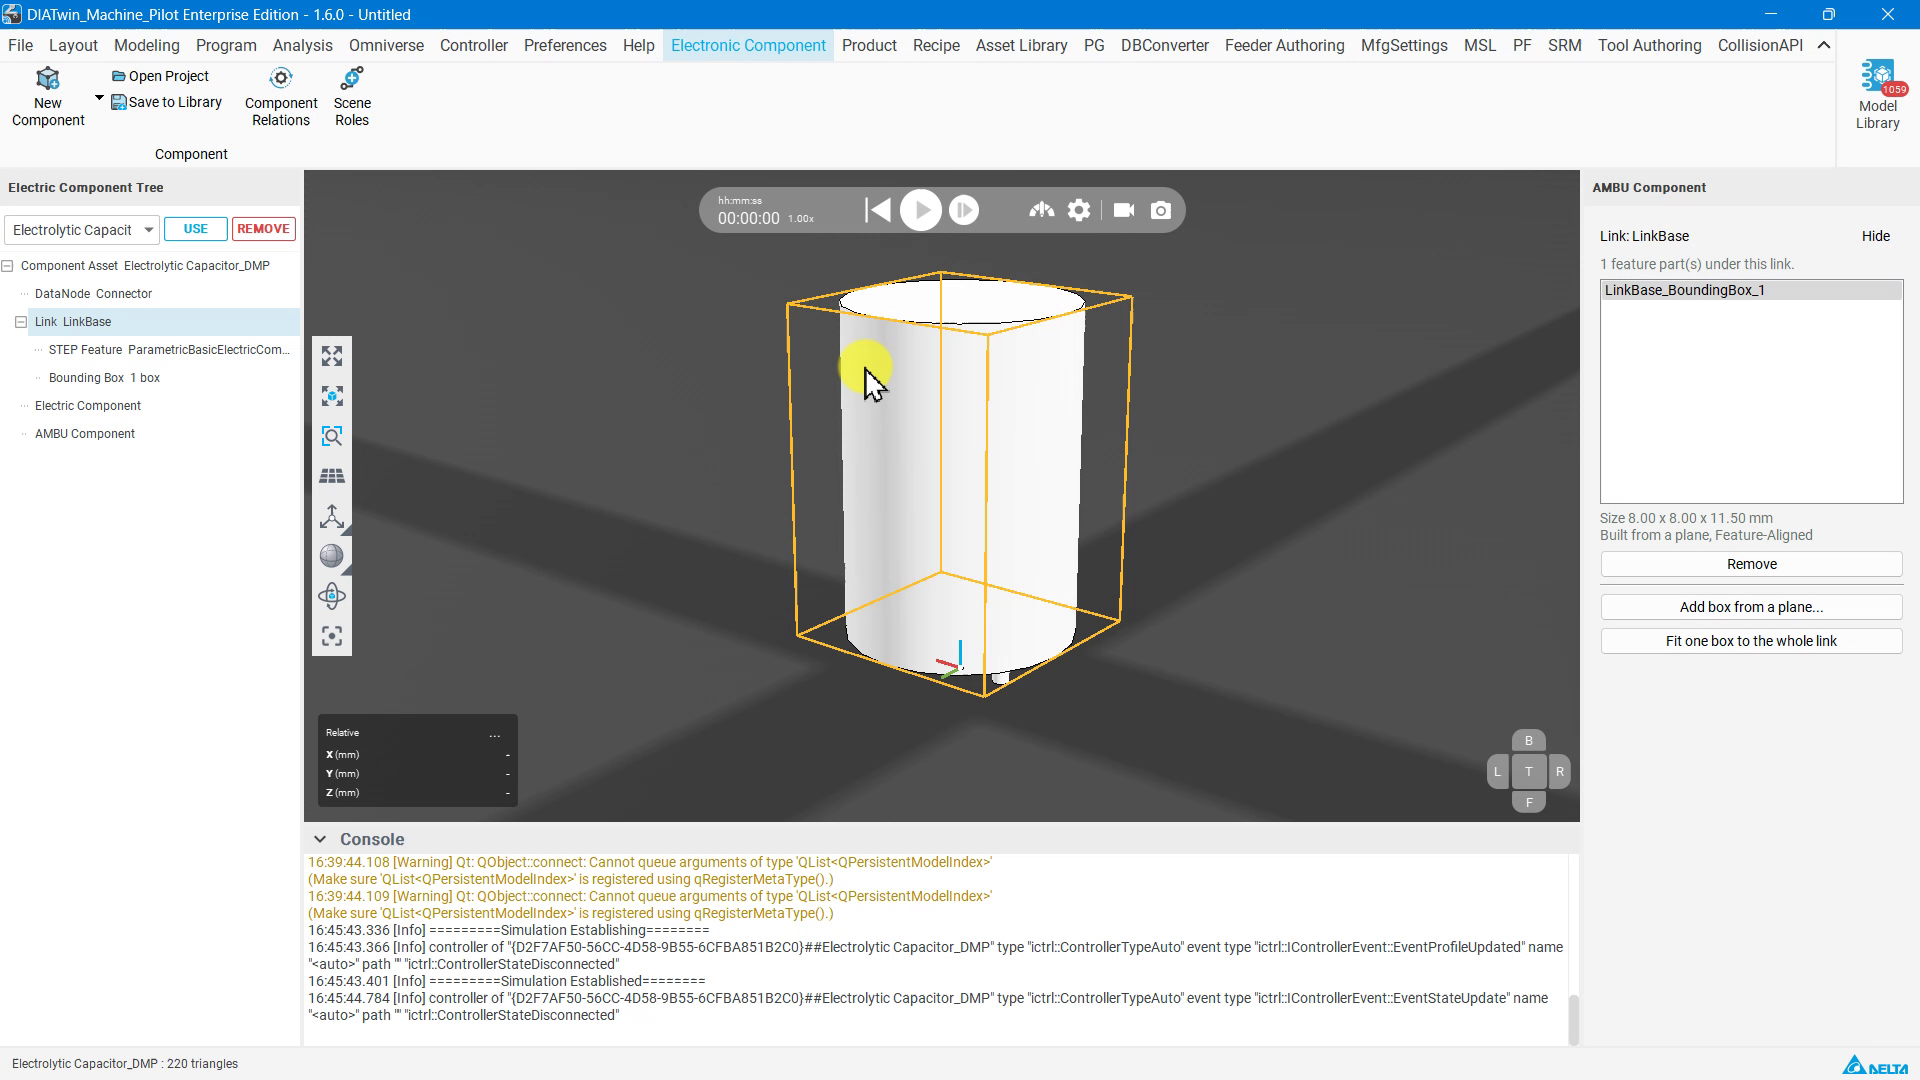Open the Relative coordinates options ellipsis
The width and height of the screenshot is (1920, 1080).
pyautogui.click(x=494, y=734)
